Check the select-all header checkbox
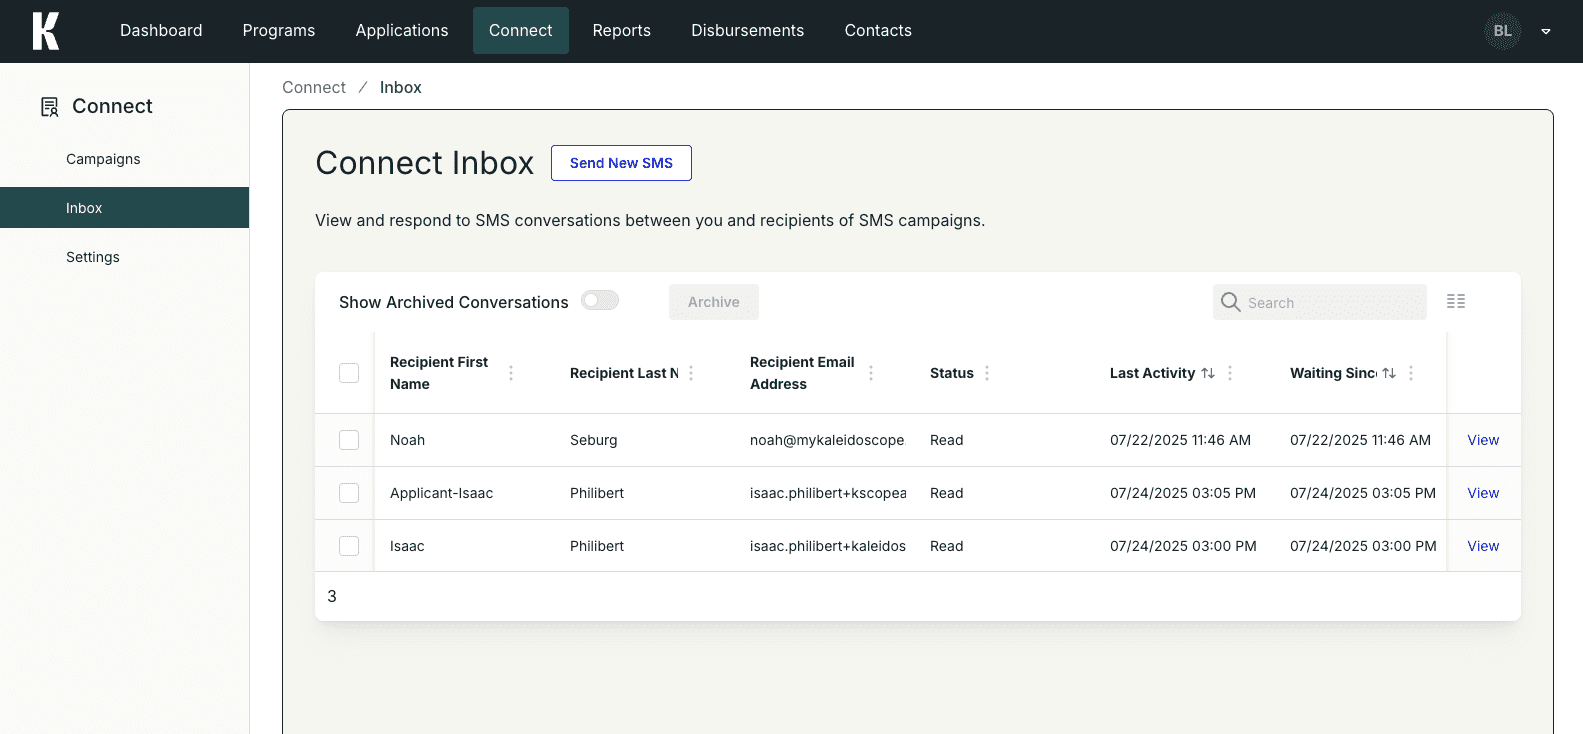 [349, 373]
